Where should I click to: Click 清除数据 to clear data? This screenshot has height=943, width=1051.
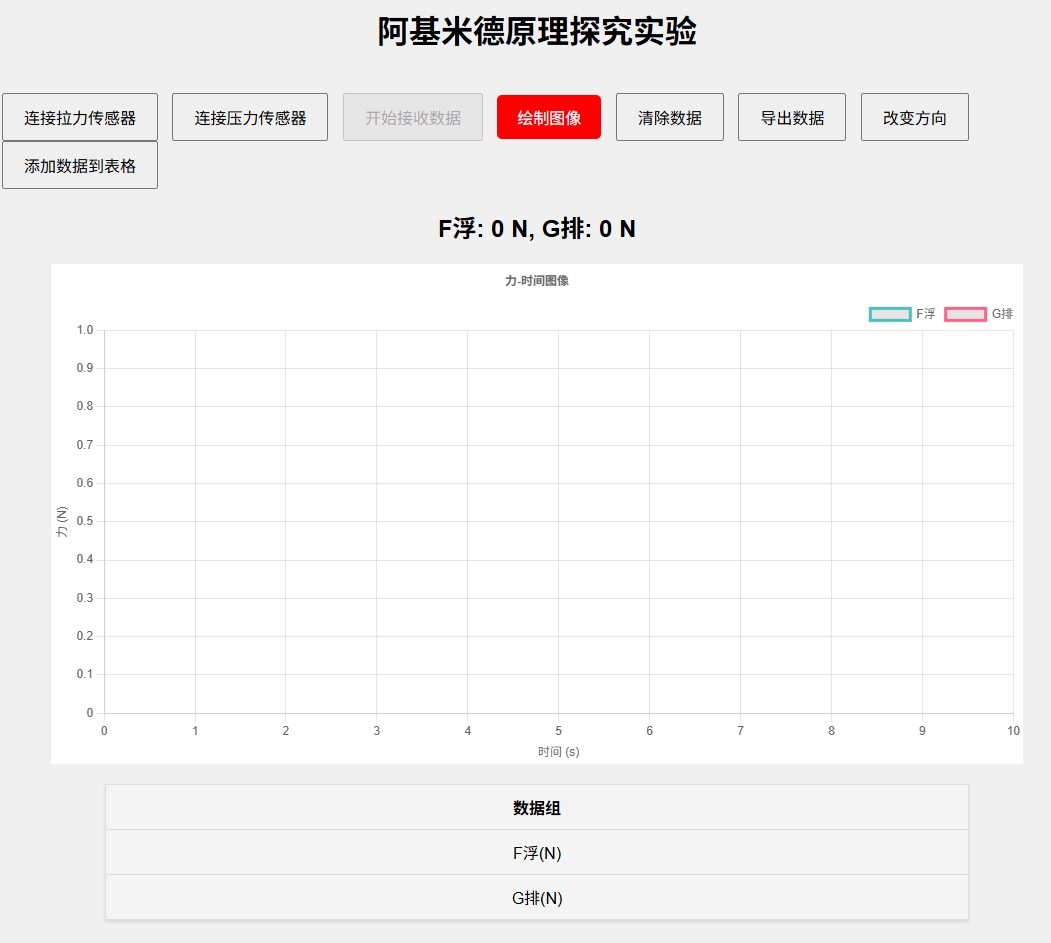coord(670,117)
